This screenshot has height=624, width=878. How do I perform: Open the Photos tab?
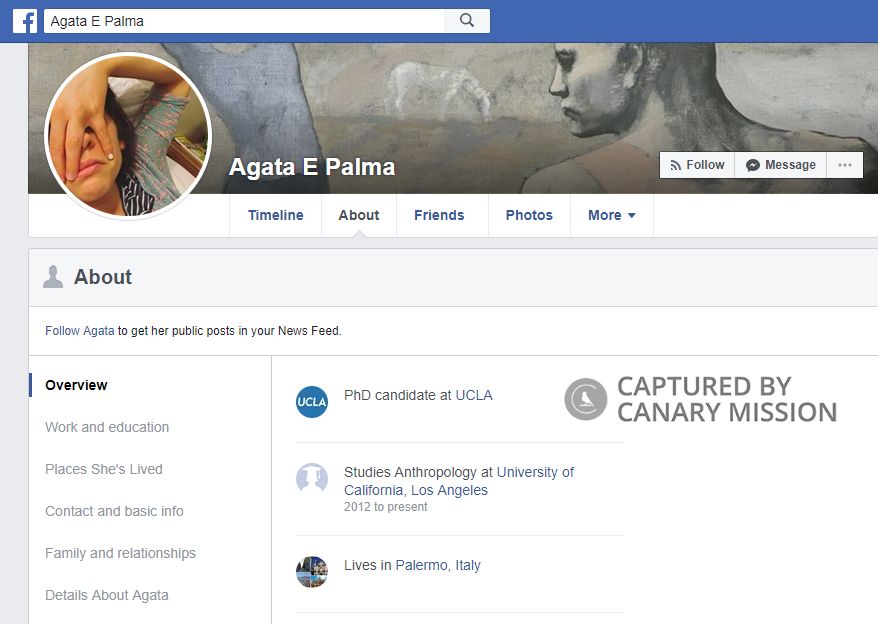528,215
